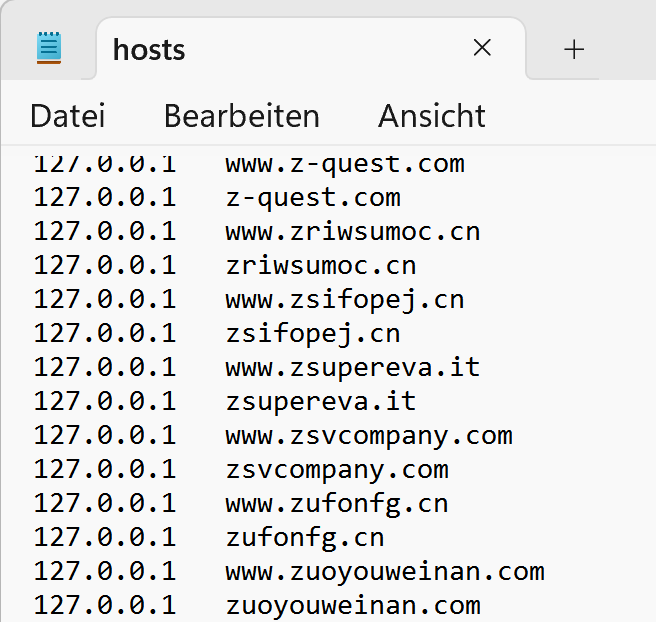Viewport: 656px width, 622px height.
Task: Place cursor at zsupereva.it without www
Action: [x=321, y=402]
